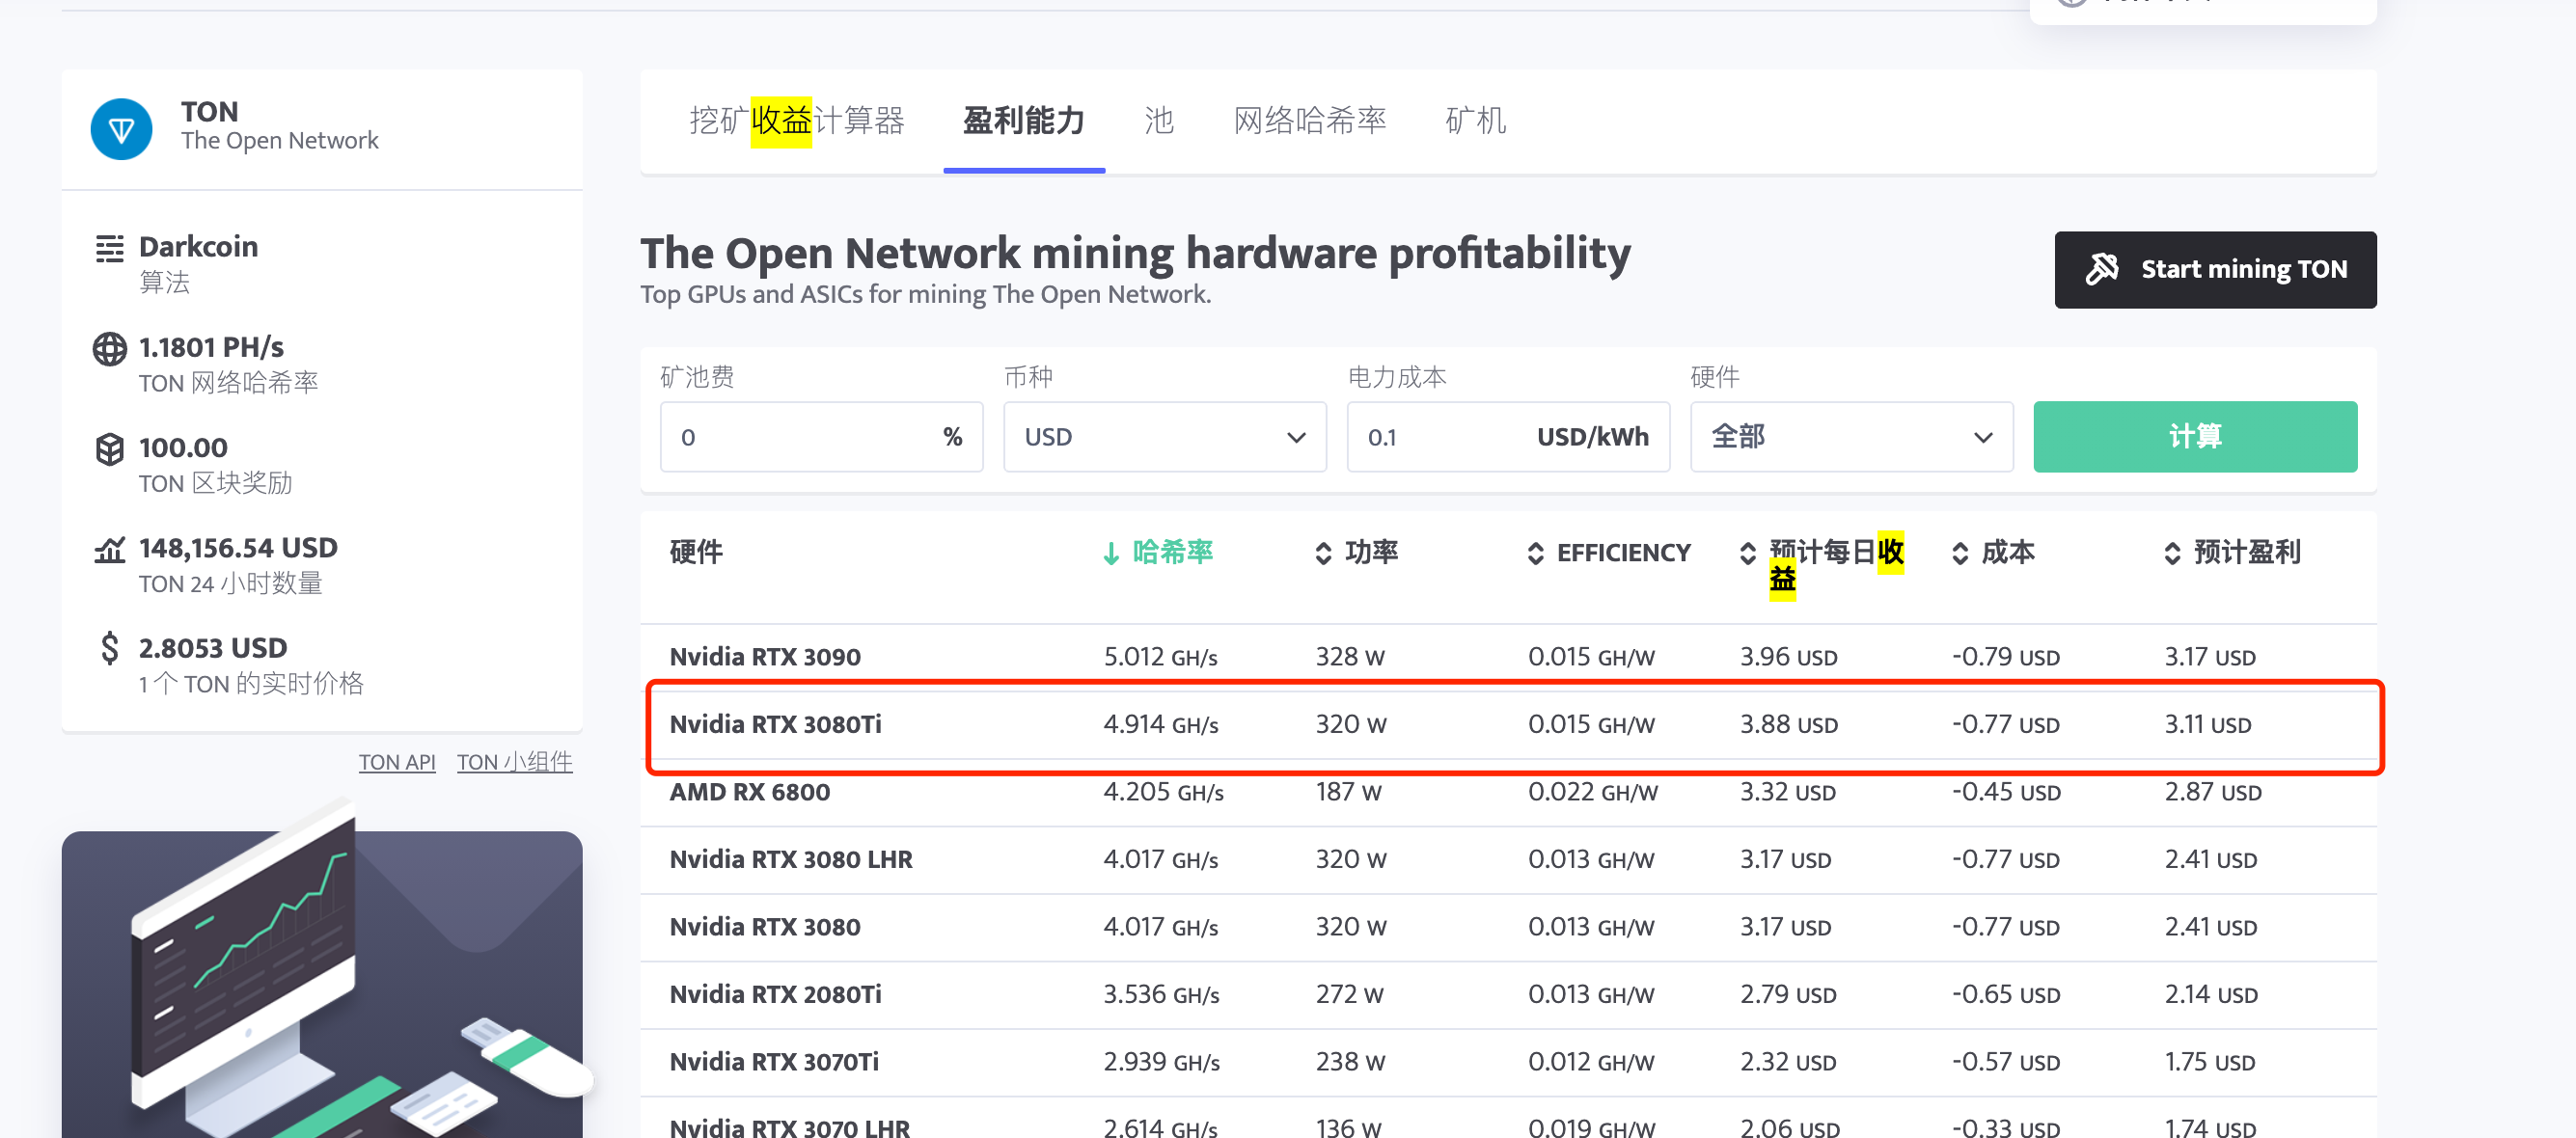Switch to the 矿机 tab
Image resolution: width=2576 pixels, height=1138 pixels.
[x=1475, y=121]
